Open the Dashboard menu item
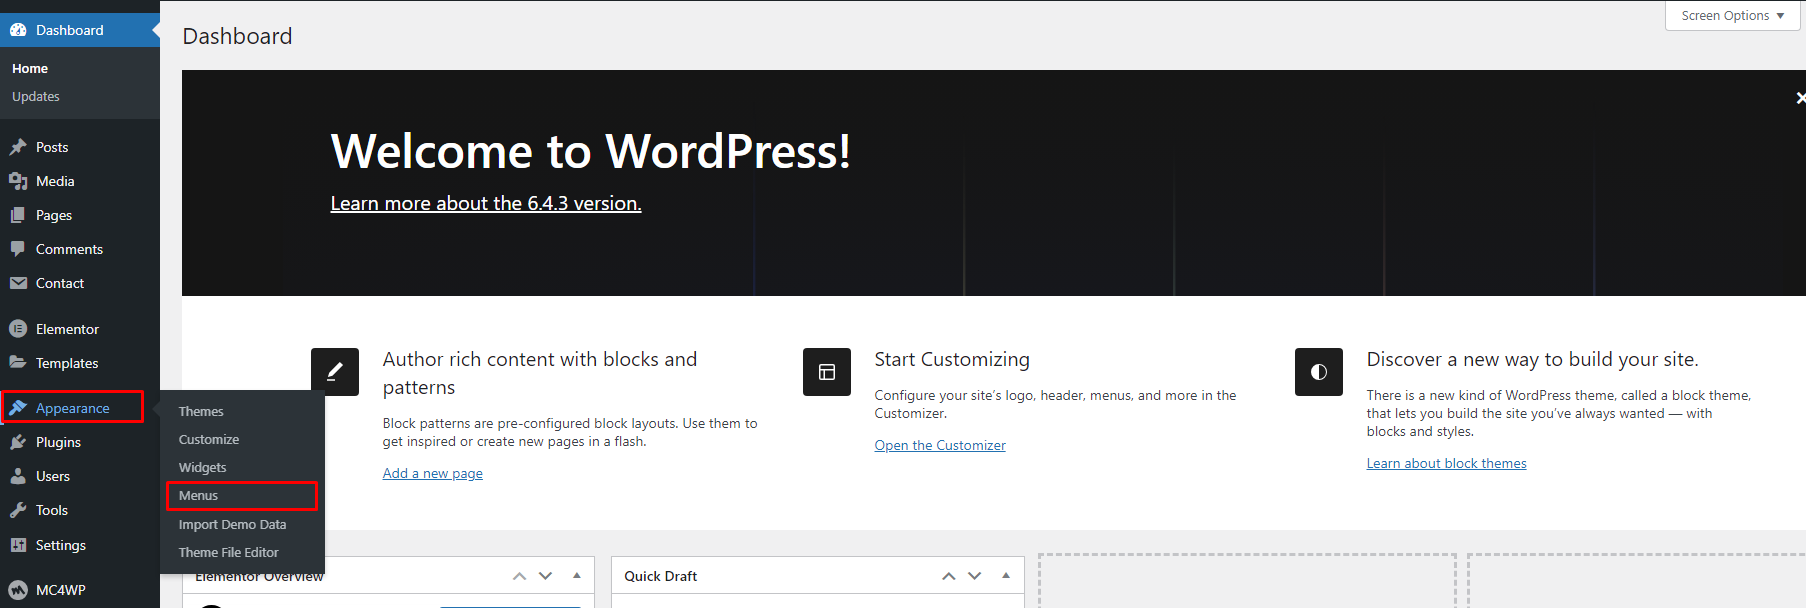The height and width of the screenshot is (608, 1806). [80, 30]
